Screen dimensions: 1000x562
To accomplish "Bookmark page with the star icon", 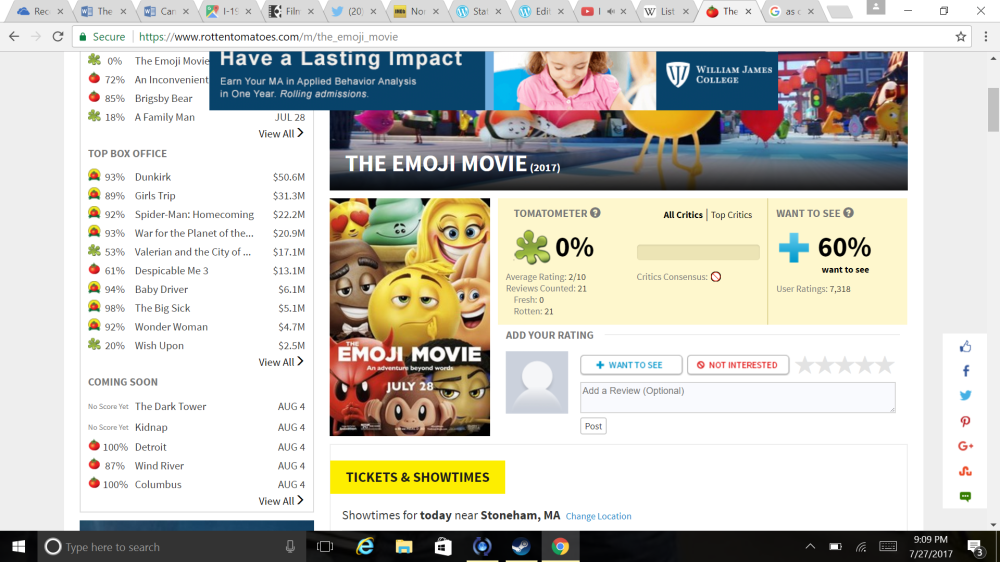I will pyautogui.click(x=961, y=36).
